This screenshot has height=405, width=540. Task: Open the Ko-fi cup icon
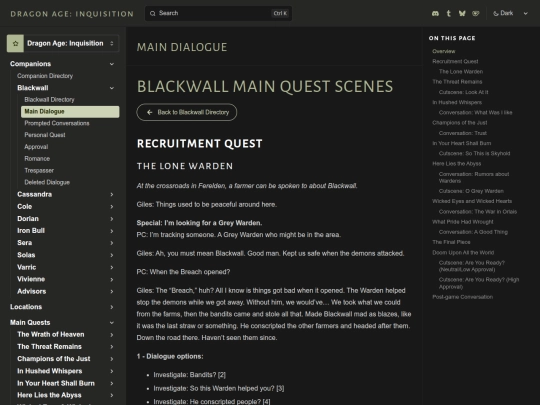476,13
